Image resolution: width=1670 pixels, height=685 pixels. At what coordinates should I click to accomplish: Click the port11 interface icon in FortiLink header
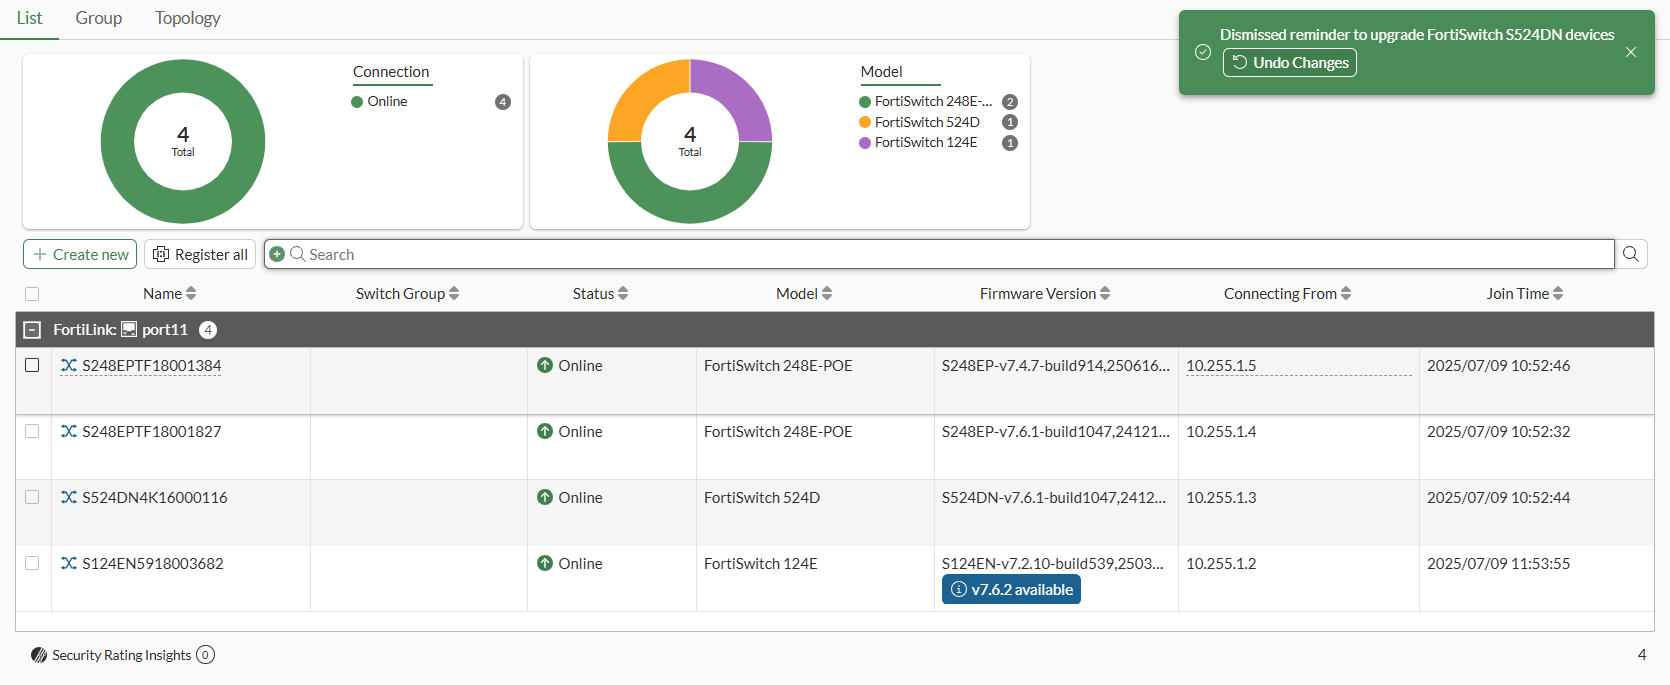(129, 330)
